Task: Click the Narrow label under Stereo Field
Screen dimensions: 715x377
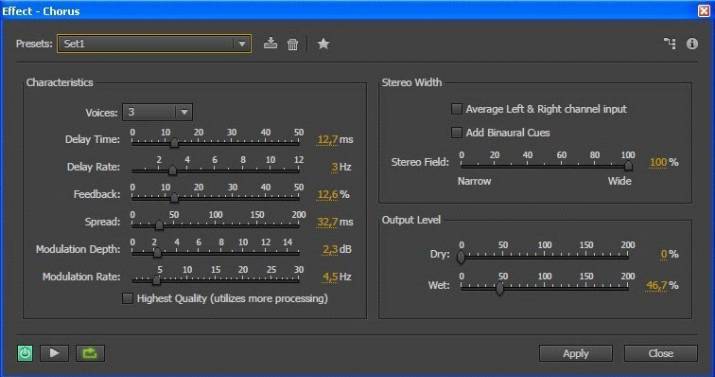Action: point(474,181)
